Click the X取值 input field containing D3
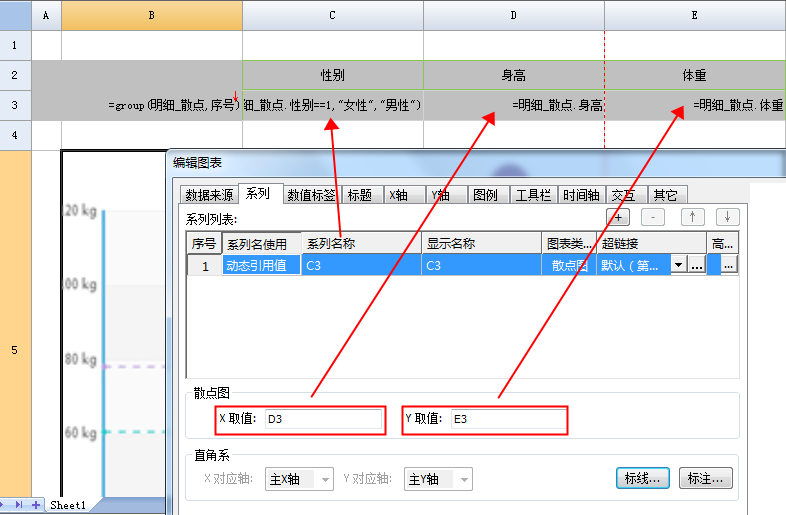 tap(323, 420)
